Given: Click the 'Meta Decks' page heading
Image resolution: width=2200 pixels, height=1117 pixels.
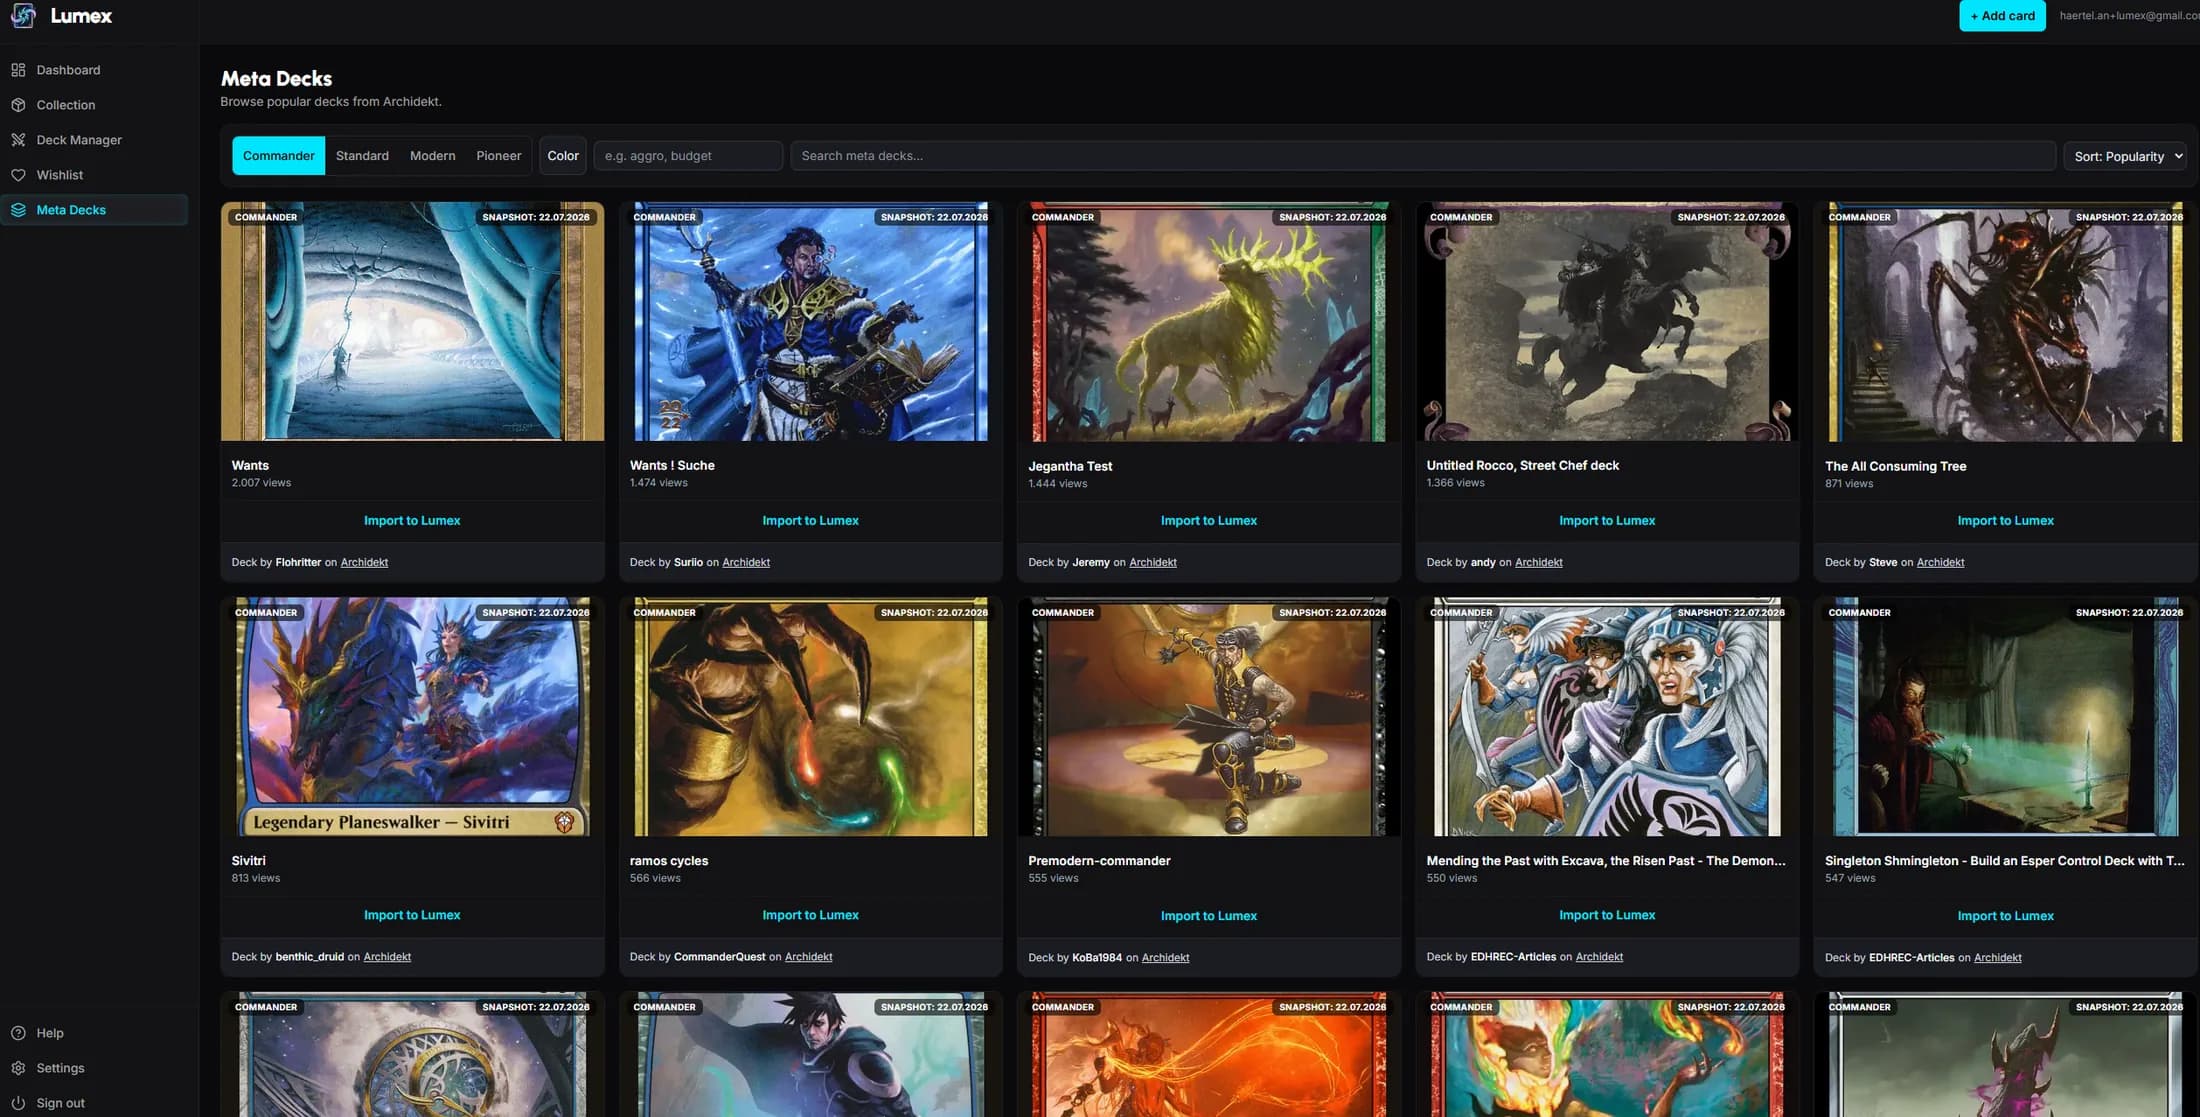Looking at the screenshot, I should (x=276, y=78).
